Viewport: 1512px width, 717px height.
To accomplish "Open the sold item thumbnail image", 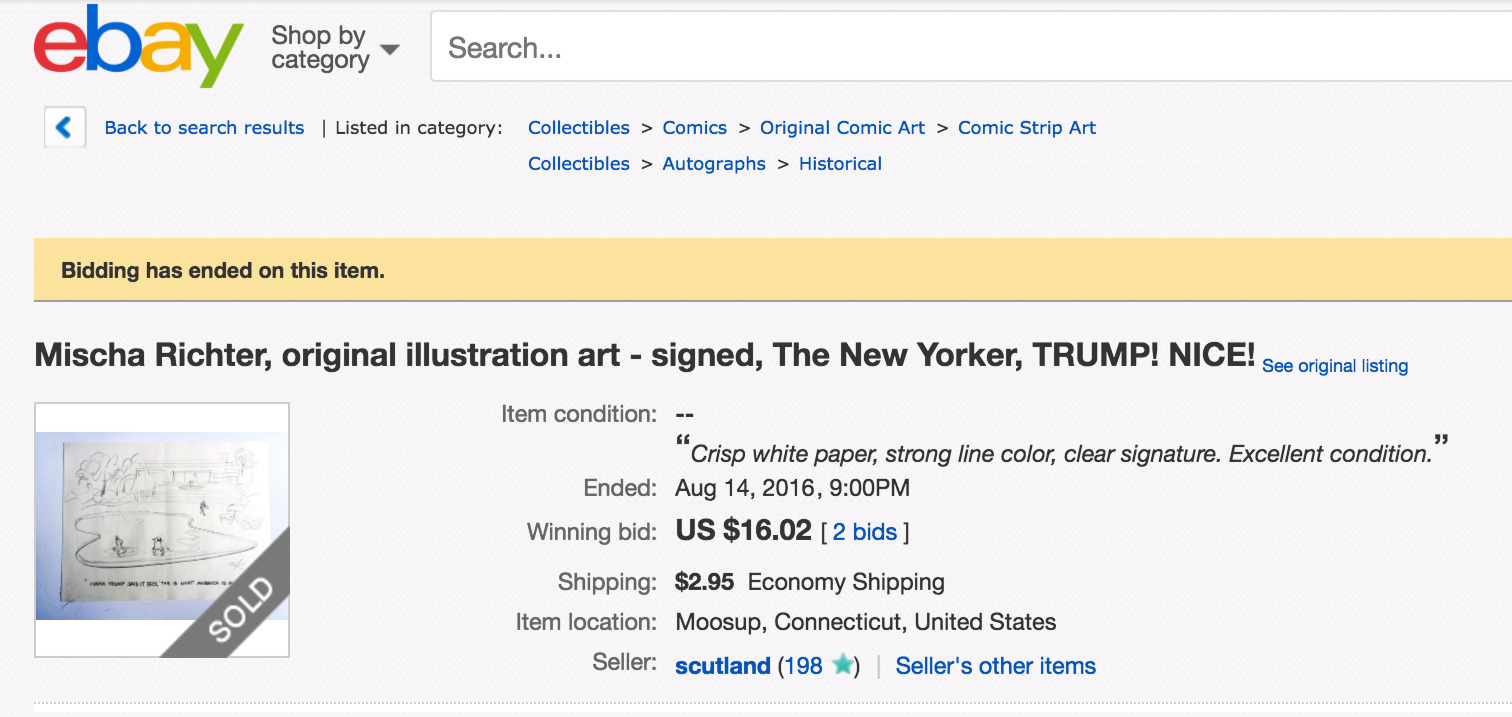I will (x=162, y=530).
